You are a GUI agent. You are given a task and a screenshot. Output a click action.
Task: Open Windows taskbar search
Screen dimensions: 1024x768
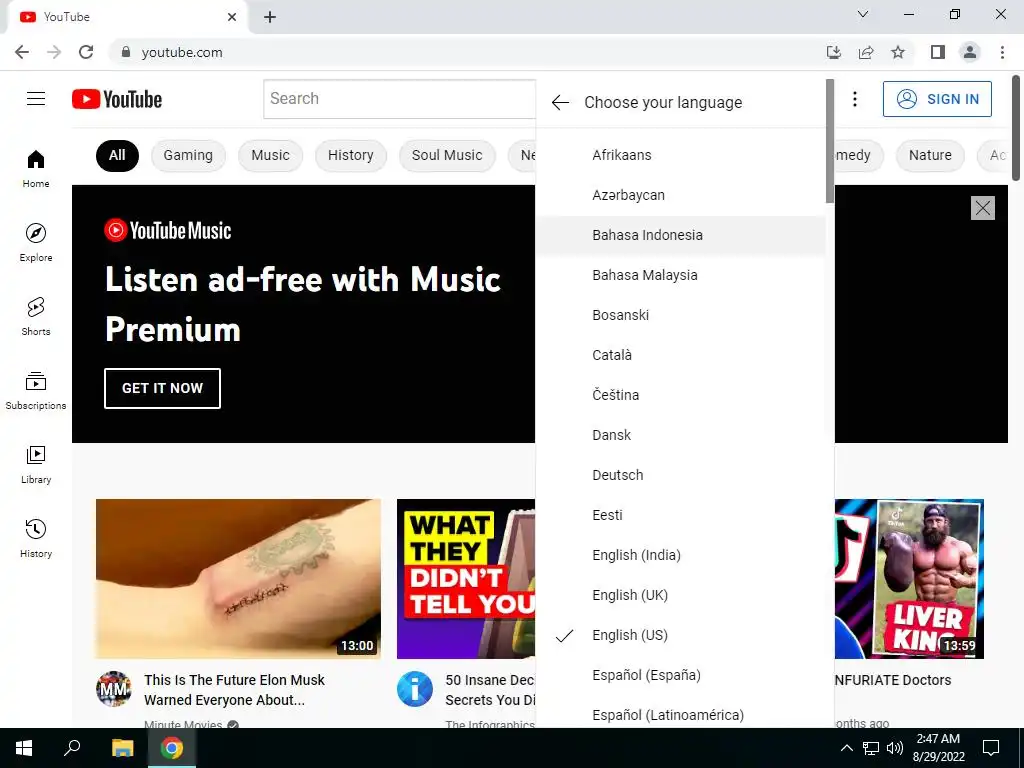[x=72, y=748]
